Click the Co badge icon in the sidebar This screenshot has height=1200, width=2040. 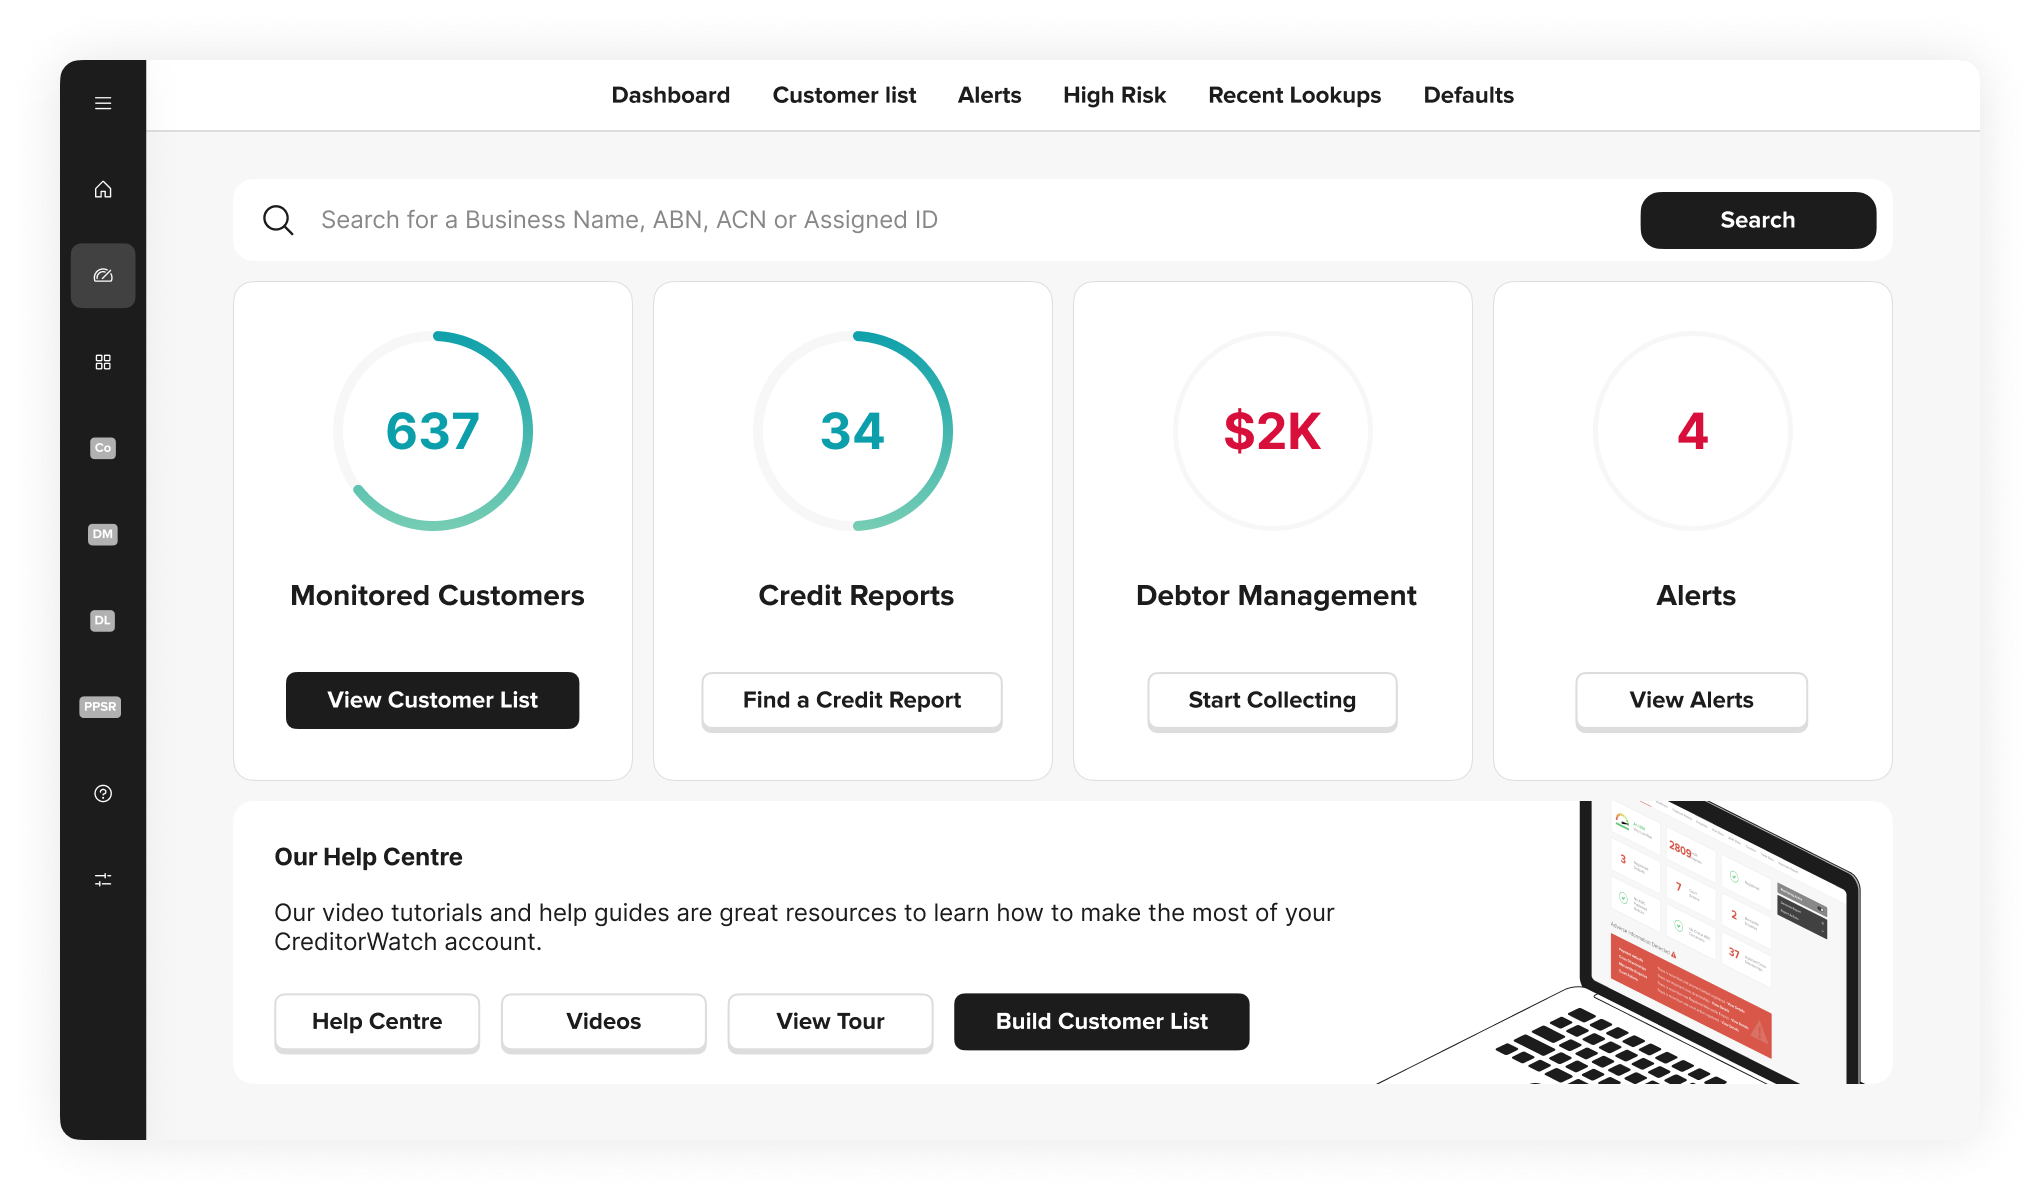103,448
